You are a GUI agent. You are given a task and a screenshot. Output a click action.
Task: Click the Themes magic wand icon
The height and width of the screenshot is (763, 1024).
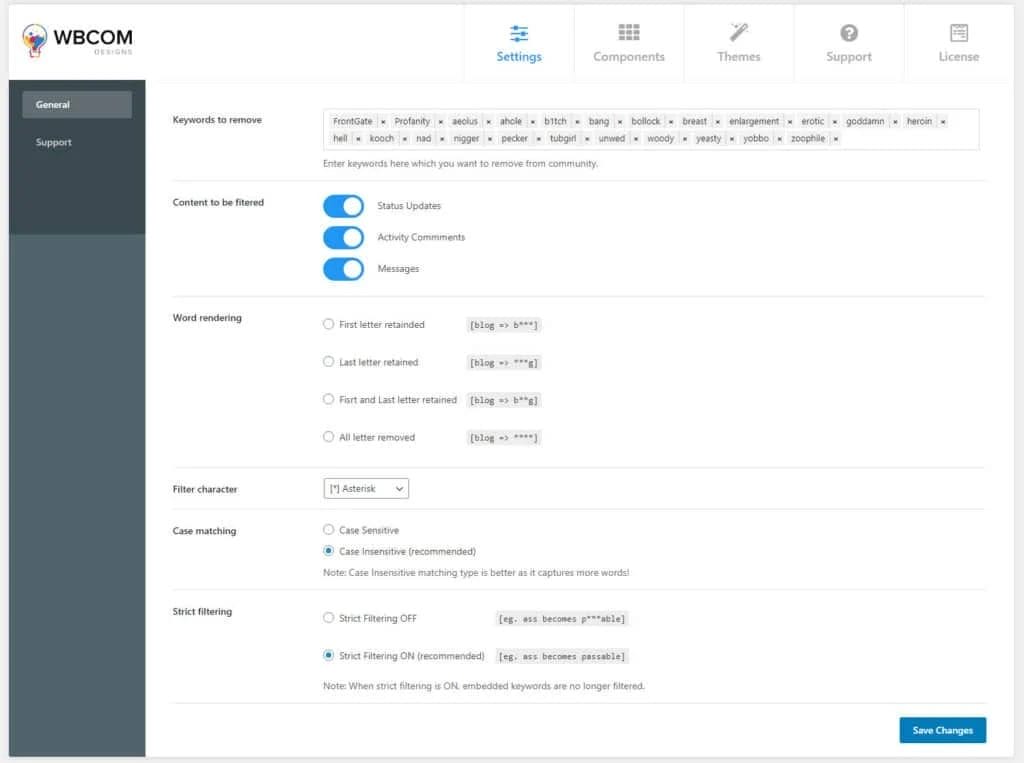pyautogui.click(x=739, y=33)
